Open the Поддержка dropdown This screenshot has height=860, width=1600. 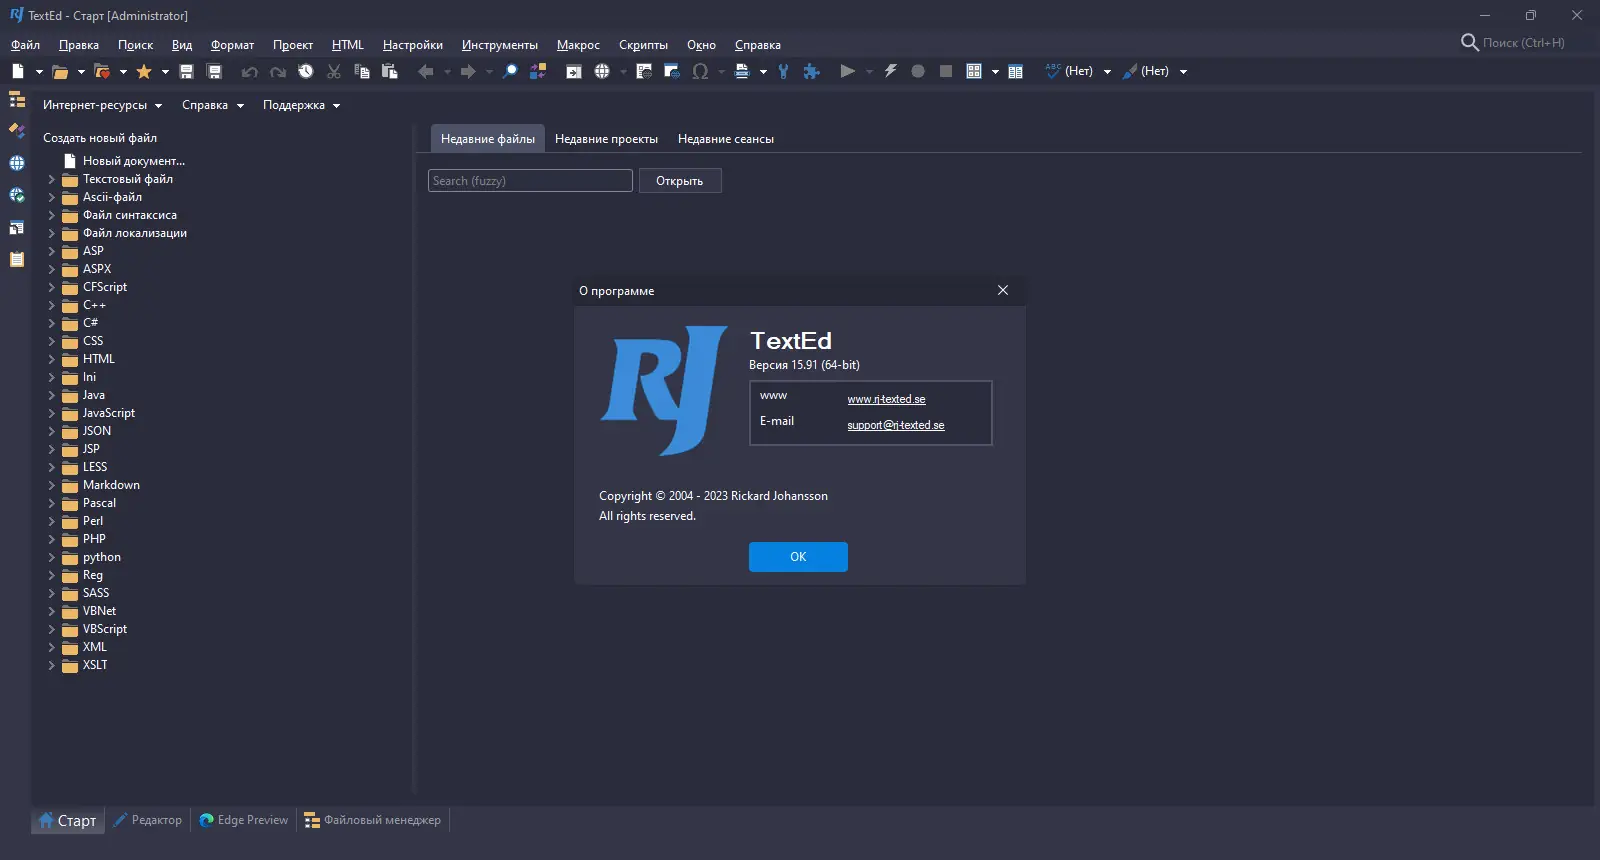tap(301, 105)
